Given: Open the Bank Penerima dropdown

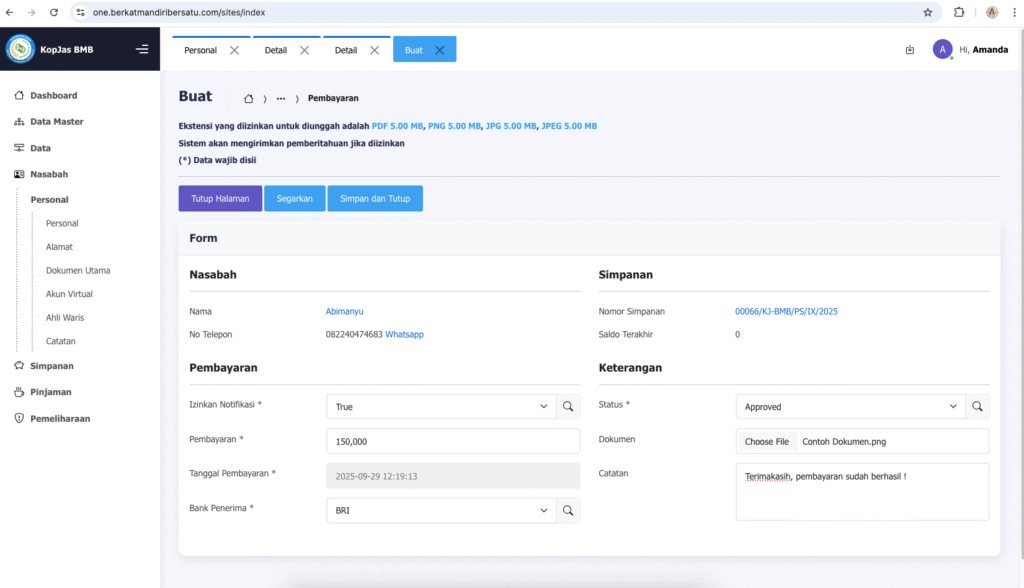Looking at the screenshot, I should (x=440, y=510).
